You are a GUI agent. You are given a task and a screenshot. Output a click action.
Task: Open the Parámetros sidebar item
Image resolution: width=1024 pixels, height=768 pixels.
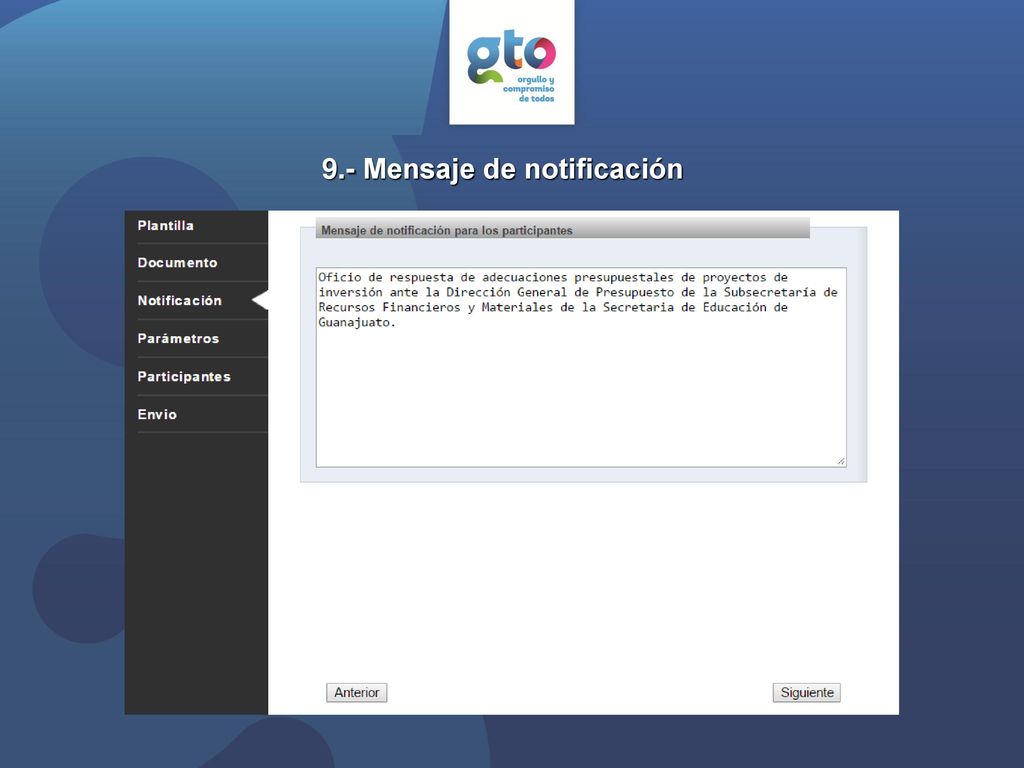178,339
